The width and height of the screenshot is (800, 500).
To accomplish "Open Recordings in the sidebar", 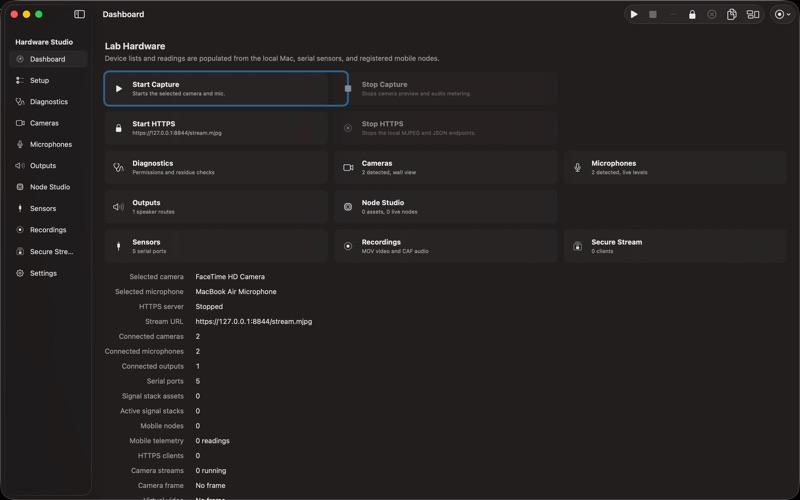I will 48,230.
